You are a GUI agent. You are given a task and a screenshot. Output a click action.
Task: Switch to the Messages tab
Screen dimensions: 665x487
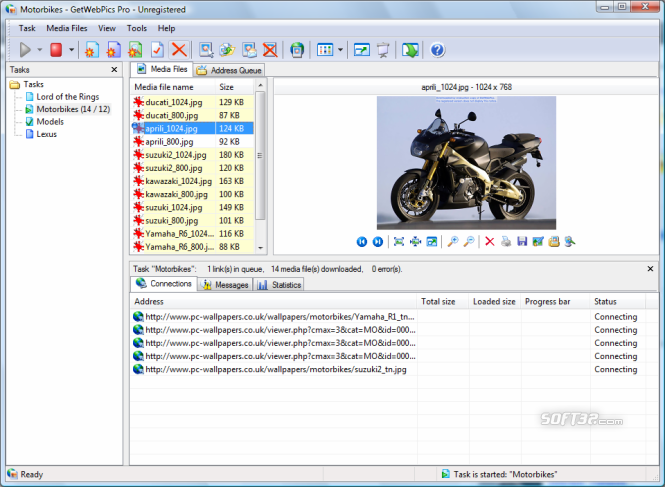pos(225,285)
